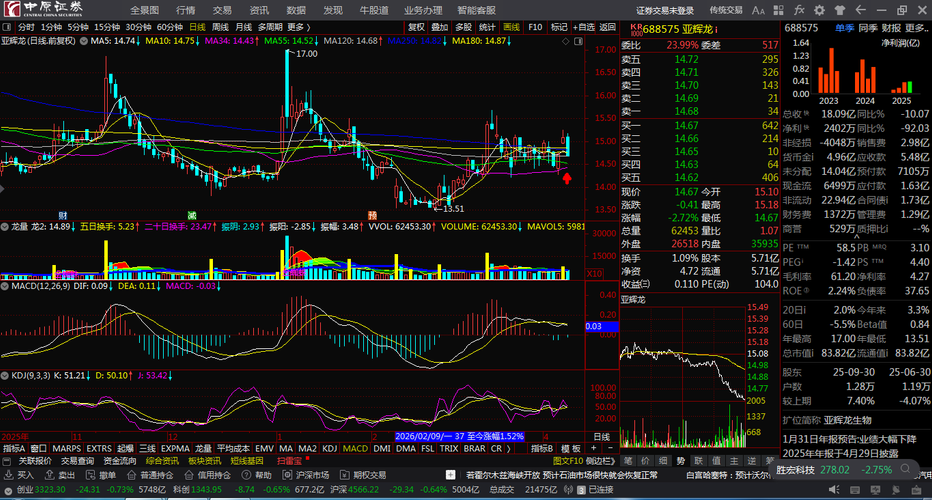Select 单季 in financial panel
The width and height of the screenshot is (932, 500).
click(844, 28)
